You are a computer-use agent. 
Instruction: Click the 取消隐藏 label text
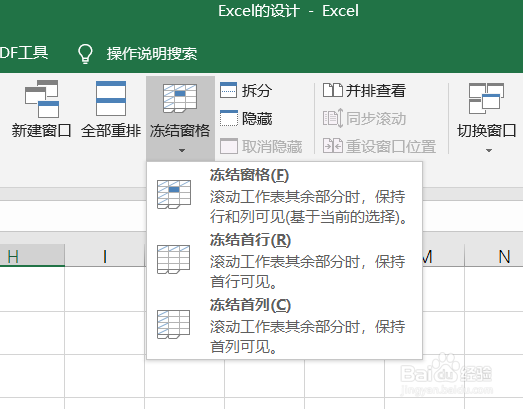coord(272,147)
